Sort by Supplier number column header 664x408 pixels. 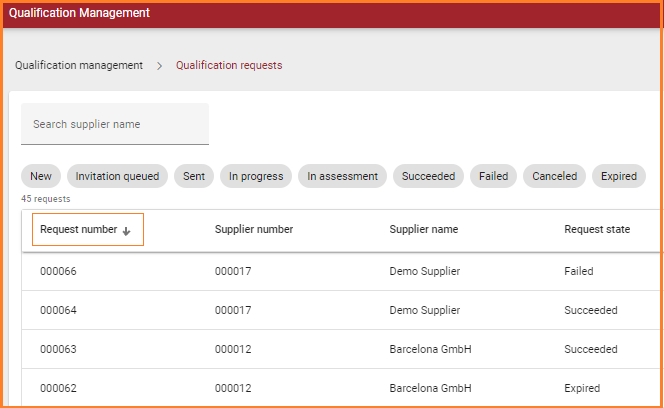pos(254,230)
